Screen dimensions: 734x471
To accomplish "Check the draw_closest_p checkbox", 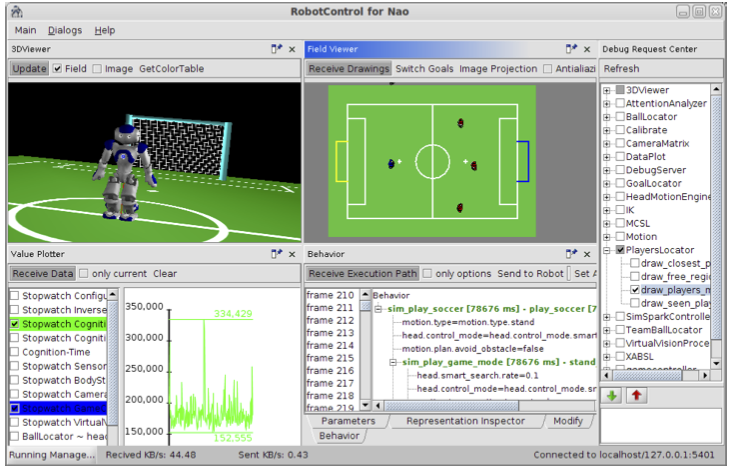I will click(635, 263).
